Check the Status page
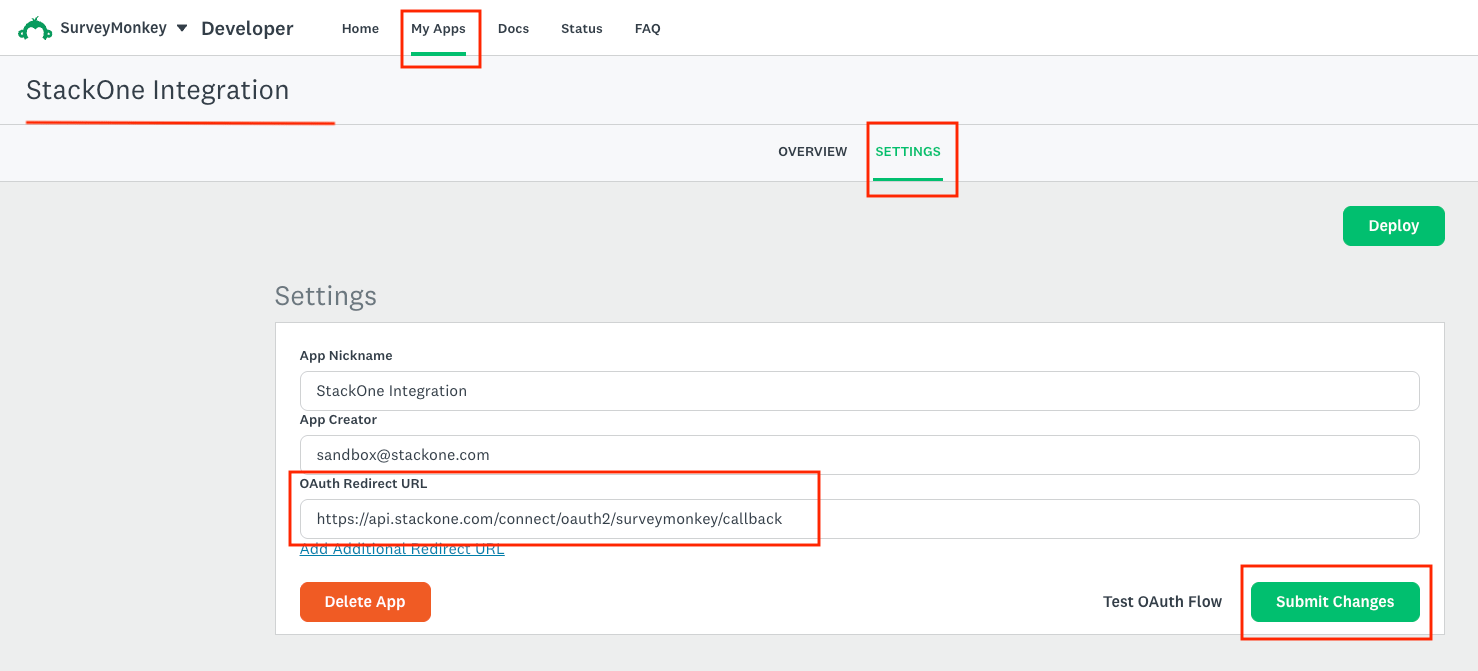The image size is (1478, 671). click(582, 29)
